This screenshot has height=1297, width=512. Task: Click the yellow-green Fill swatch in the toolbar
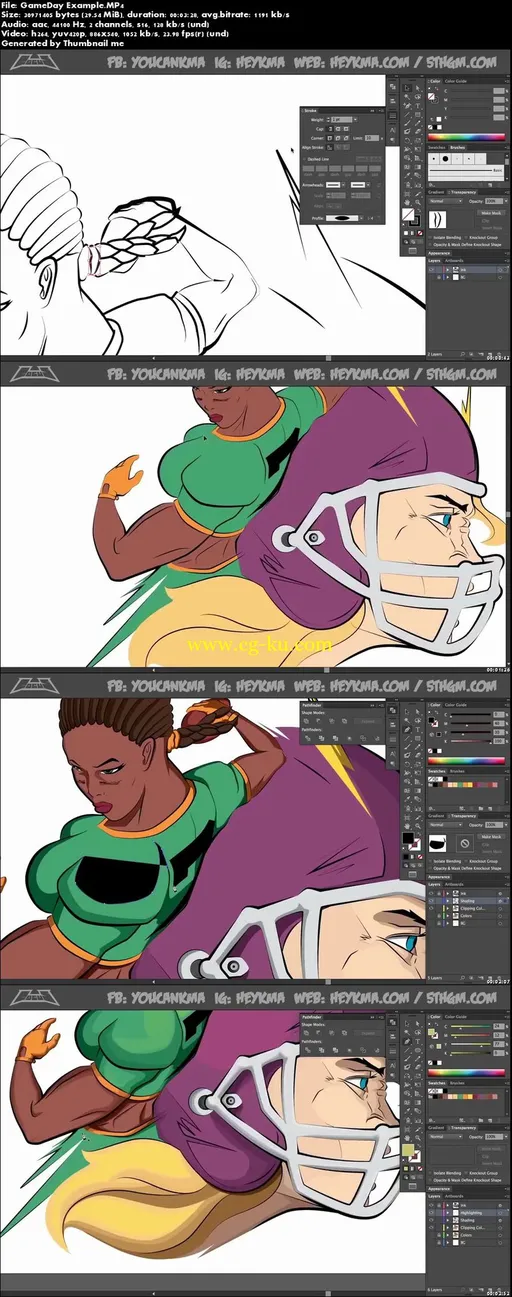pyautogui.click(x=408, y=1149)
